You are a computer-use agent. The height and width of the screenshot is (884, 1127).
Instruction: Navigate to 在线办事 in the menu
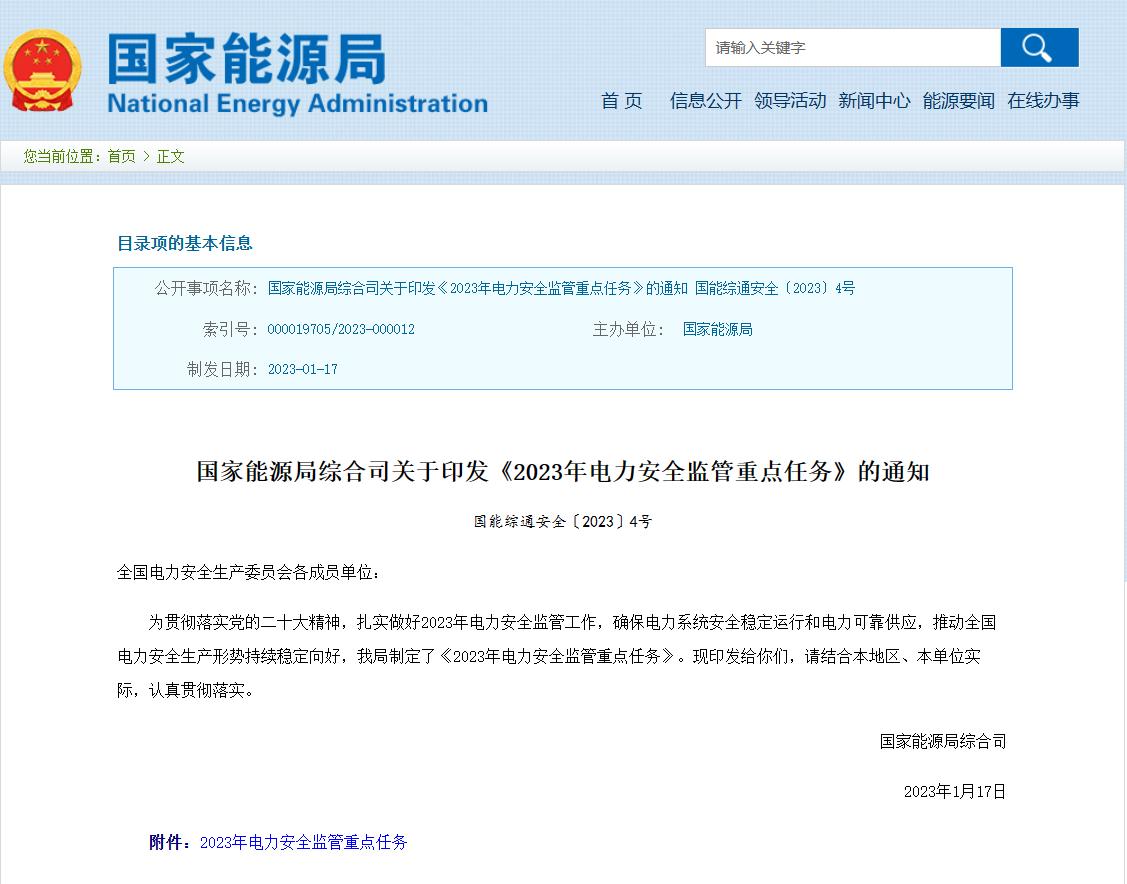point(1043,100)
